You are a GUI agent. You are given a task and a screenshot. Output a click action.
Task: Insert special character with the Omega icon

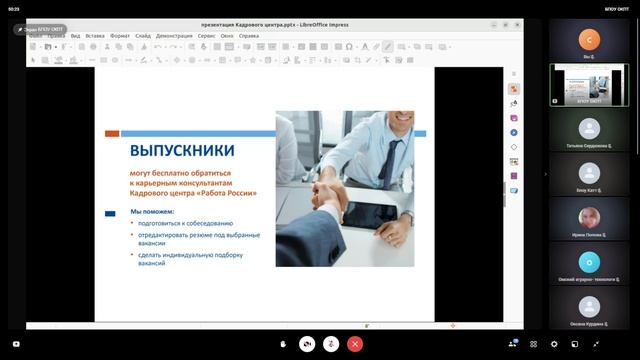349,47
